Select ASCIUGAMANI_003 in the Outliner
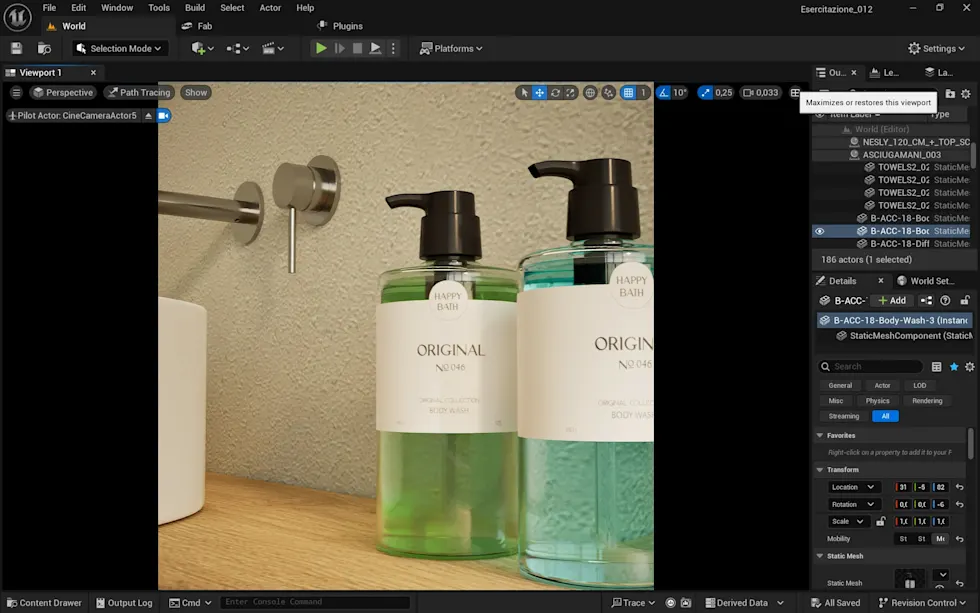Screen dimensions: 980x613 pyautogui.click(x=901, y=154)
